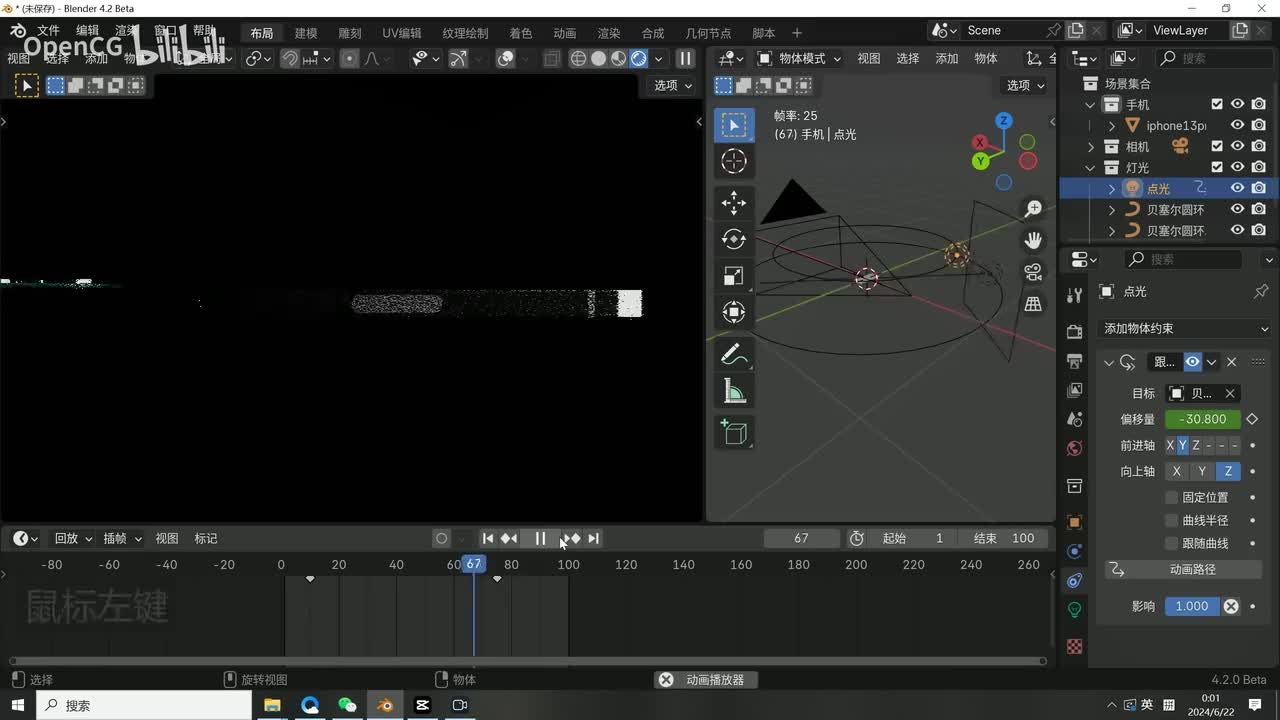Choose the Measure tool
Image resolution: width=1280 pixels, height=720 pixels.
pos(734,392)
